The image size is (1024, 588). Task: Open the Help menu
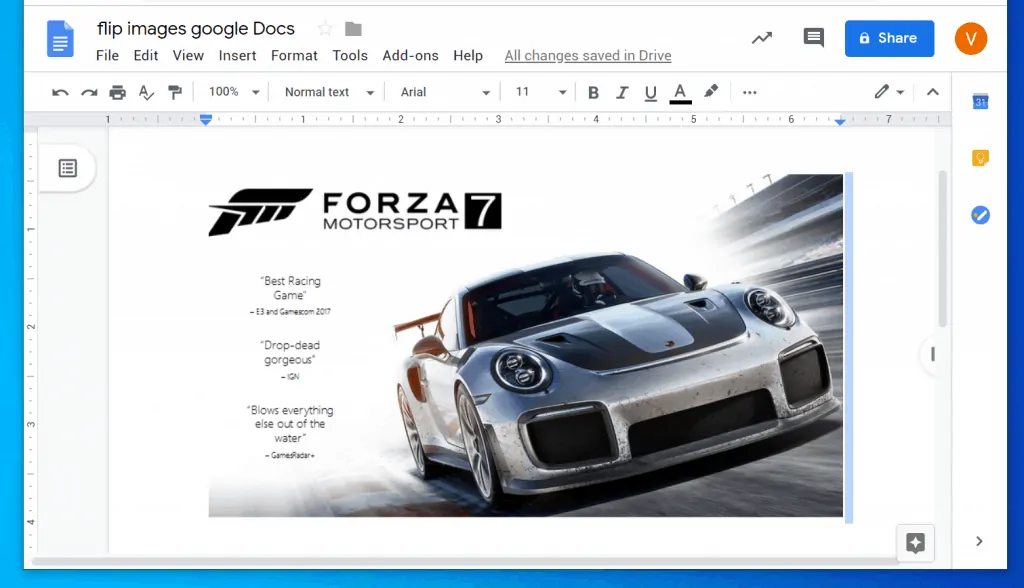pos(468,56)
